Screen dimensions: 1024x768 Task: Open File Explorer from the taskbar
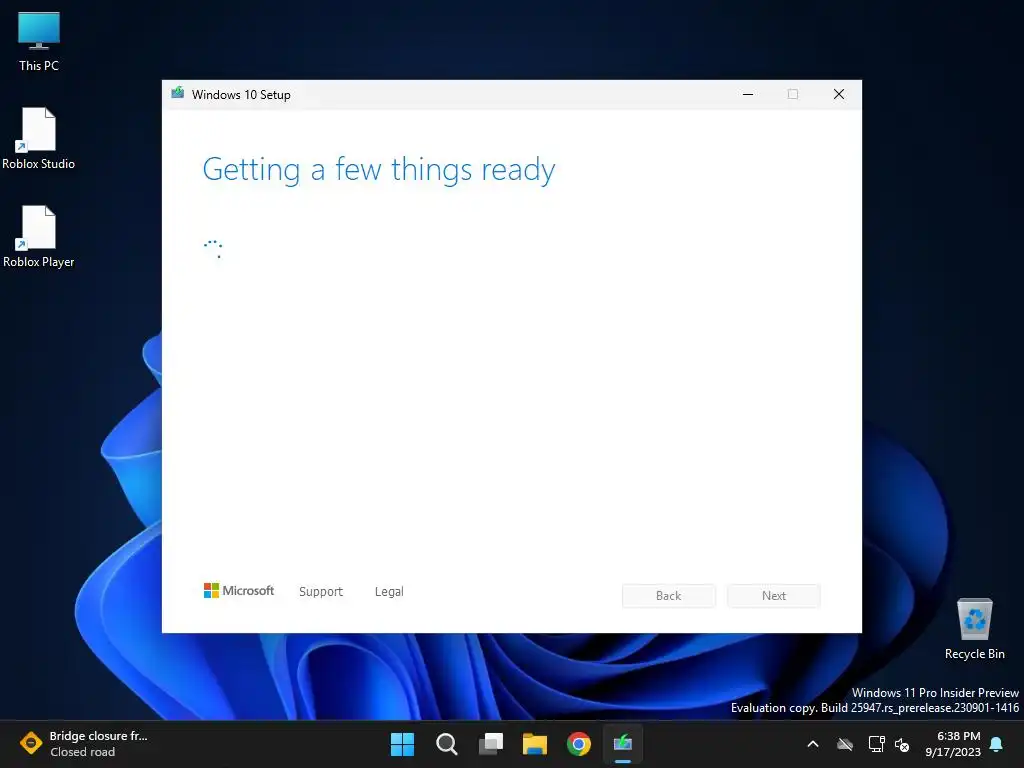535,744
